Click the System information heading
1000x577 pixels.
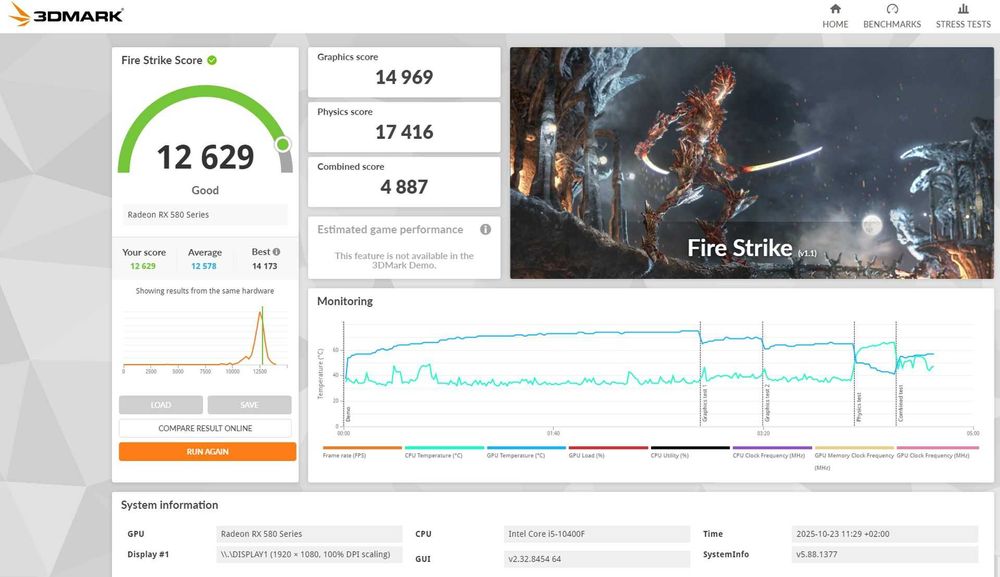click(x=170, y=505)
